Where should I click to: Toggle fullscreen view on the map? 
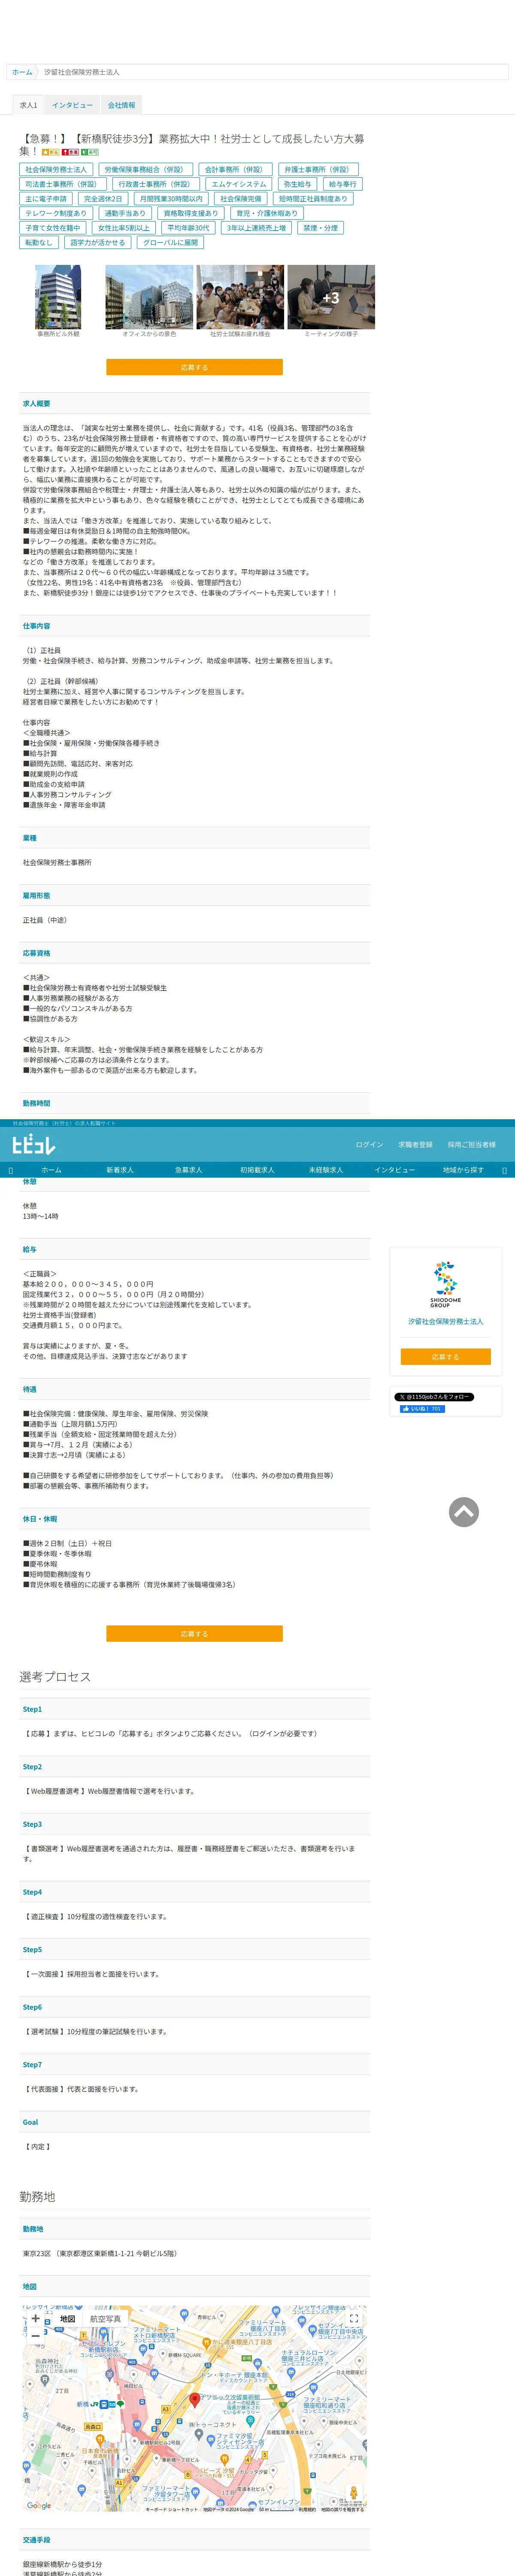[353, 2318]
